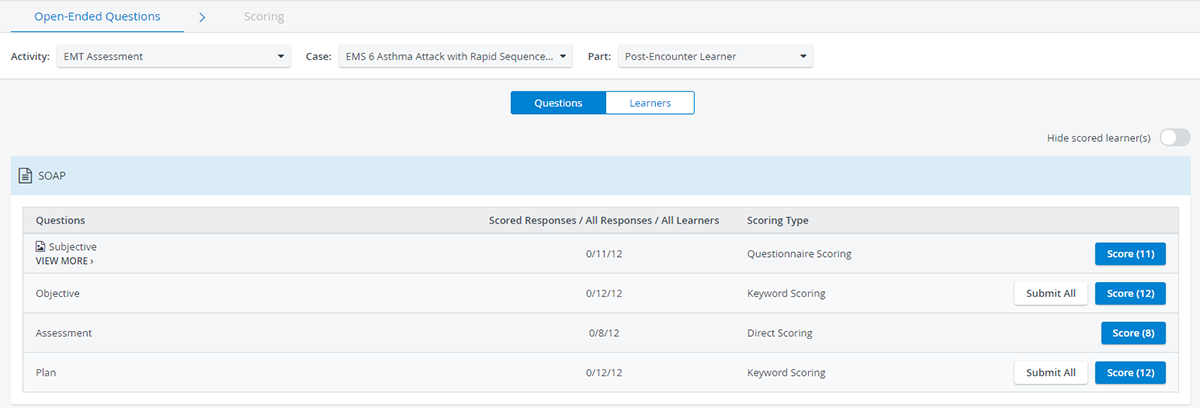This screenshot has width=1200, height=408.
Task: Click the breadcrumb chevron before Scoring
Action: [x=202, y=17]
